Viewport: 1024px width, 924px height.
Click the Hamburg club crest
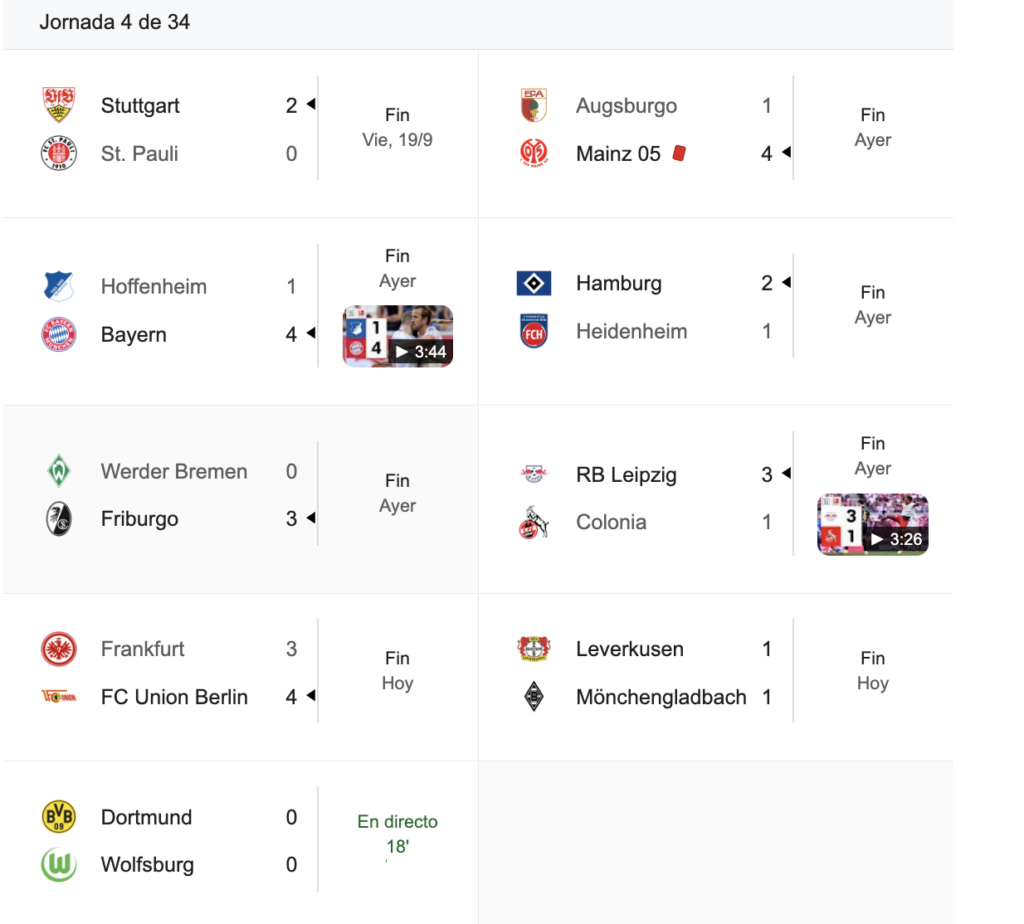[533, 283]
